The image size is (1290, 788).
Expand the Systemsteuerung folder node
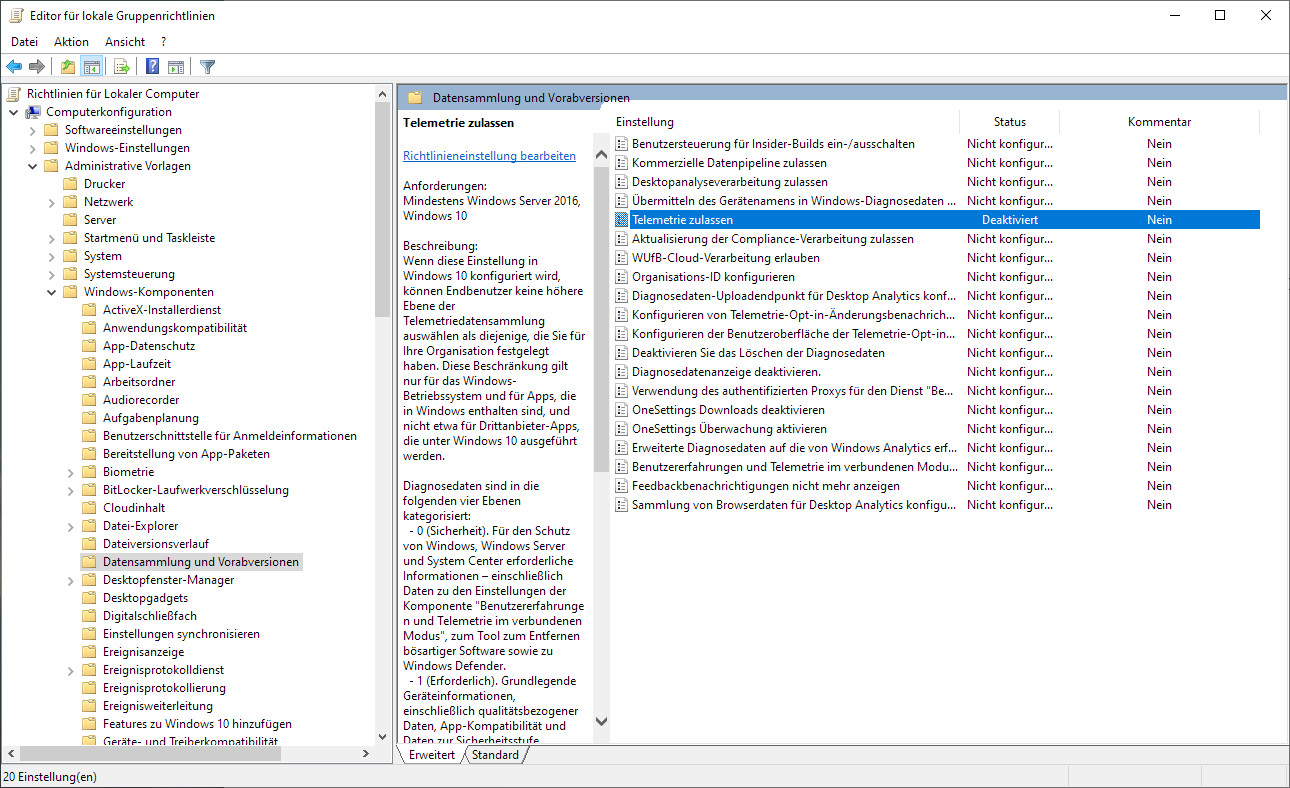click(51, 274)
